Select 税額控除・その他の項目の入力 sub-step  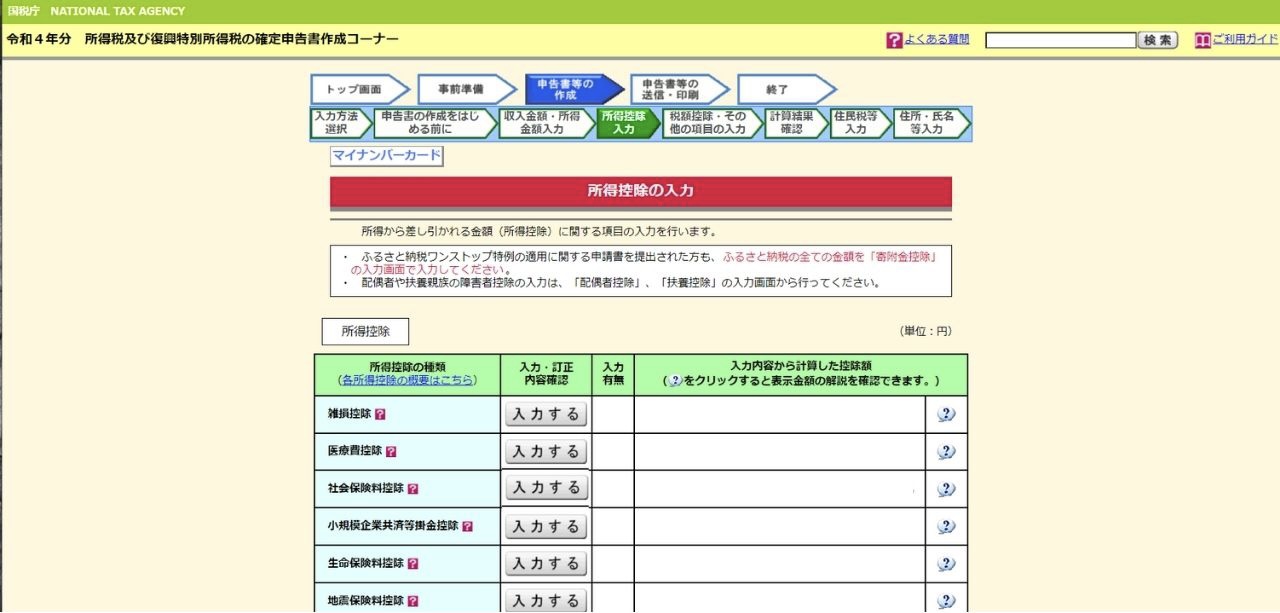(711, 123)
